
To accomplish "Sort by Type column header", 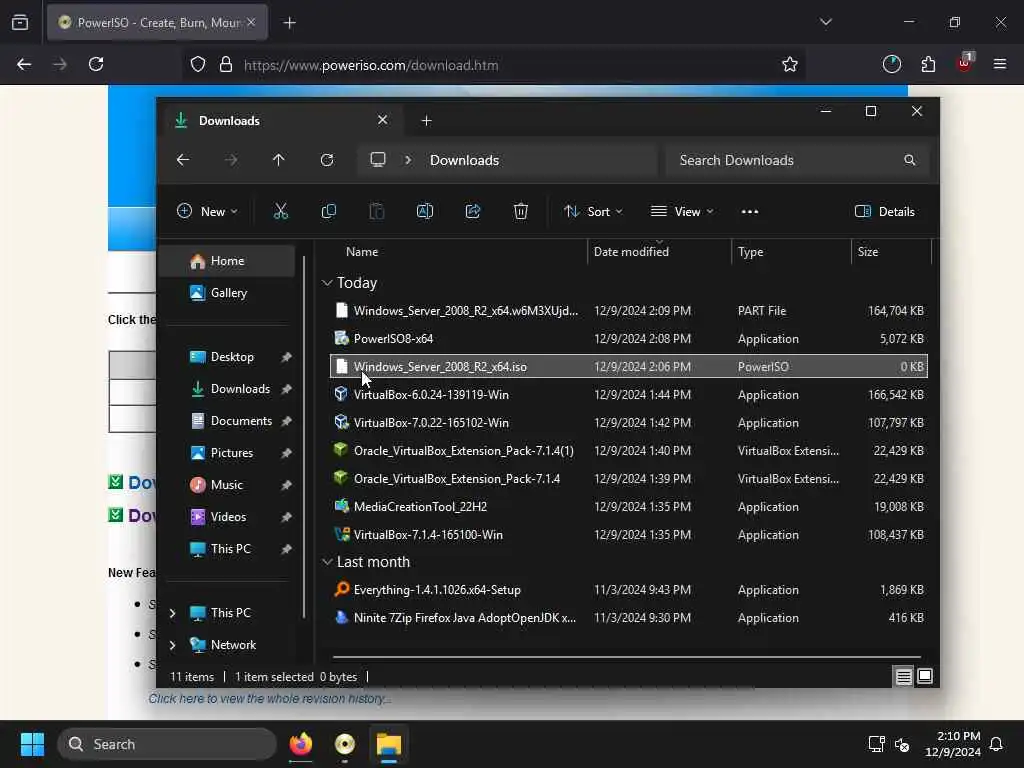I will point(750,251).
